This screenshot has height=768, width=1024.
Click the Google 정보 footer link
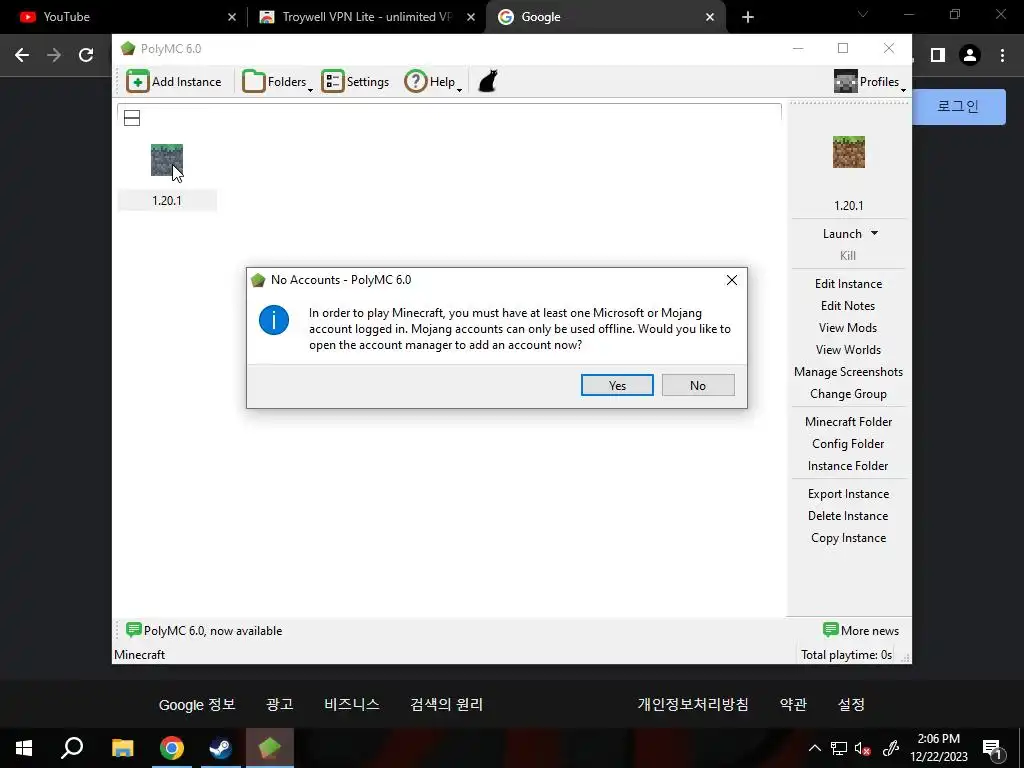[x=197, y=705]
